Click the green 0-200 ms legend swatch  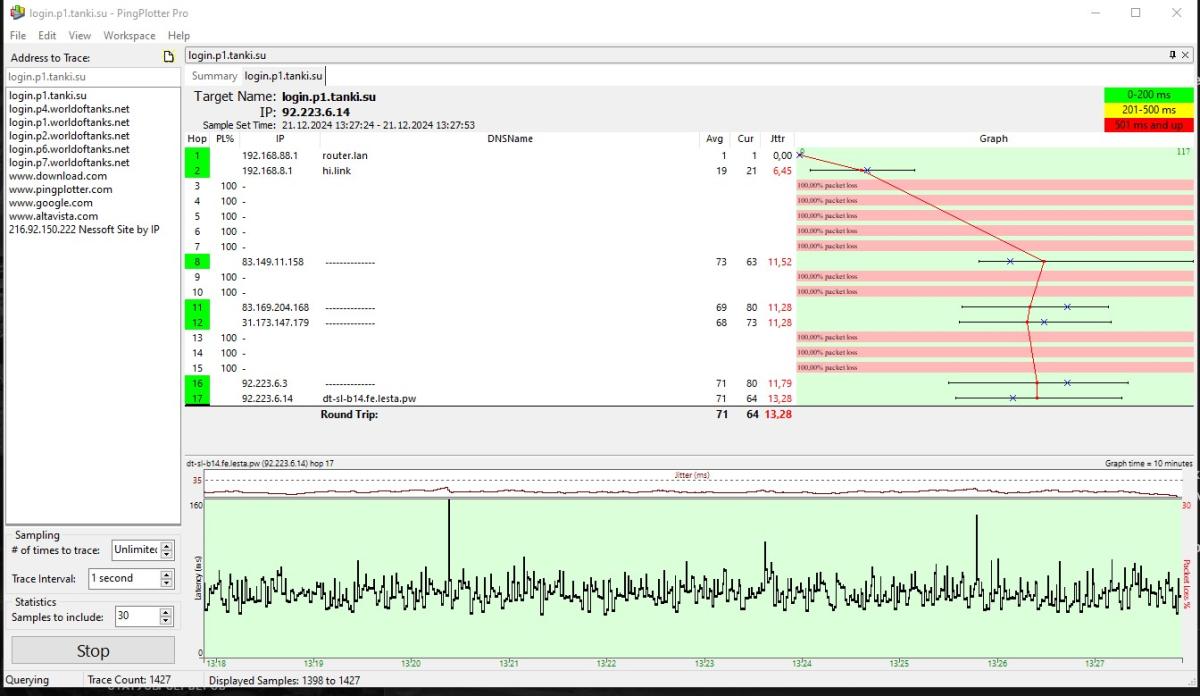pyautogui.click(x=1148, y=95)
